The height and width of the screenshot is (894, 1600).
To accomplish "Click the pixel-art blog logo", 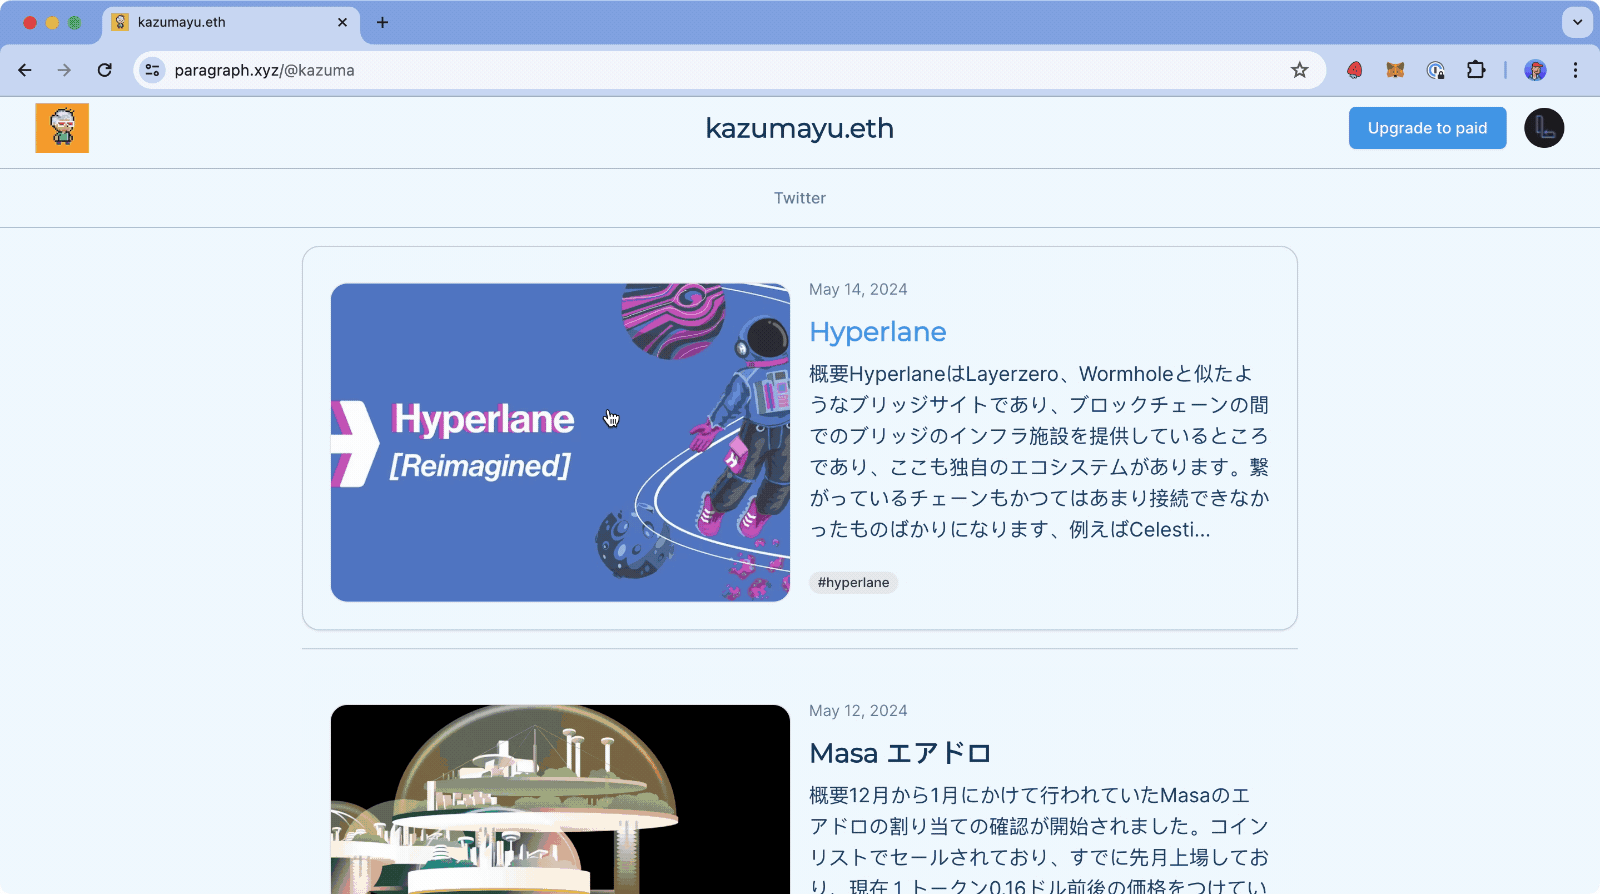I will pyautogui.click(x=62, y=128).
